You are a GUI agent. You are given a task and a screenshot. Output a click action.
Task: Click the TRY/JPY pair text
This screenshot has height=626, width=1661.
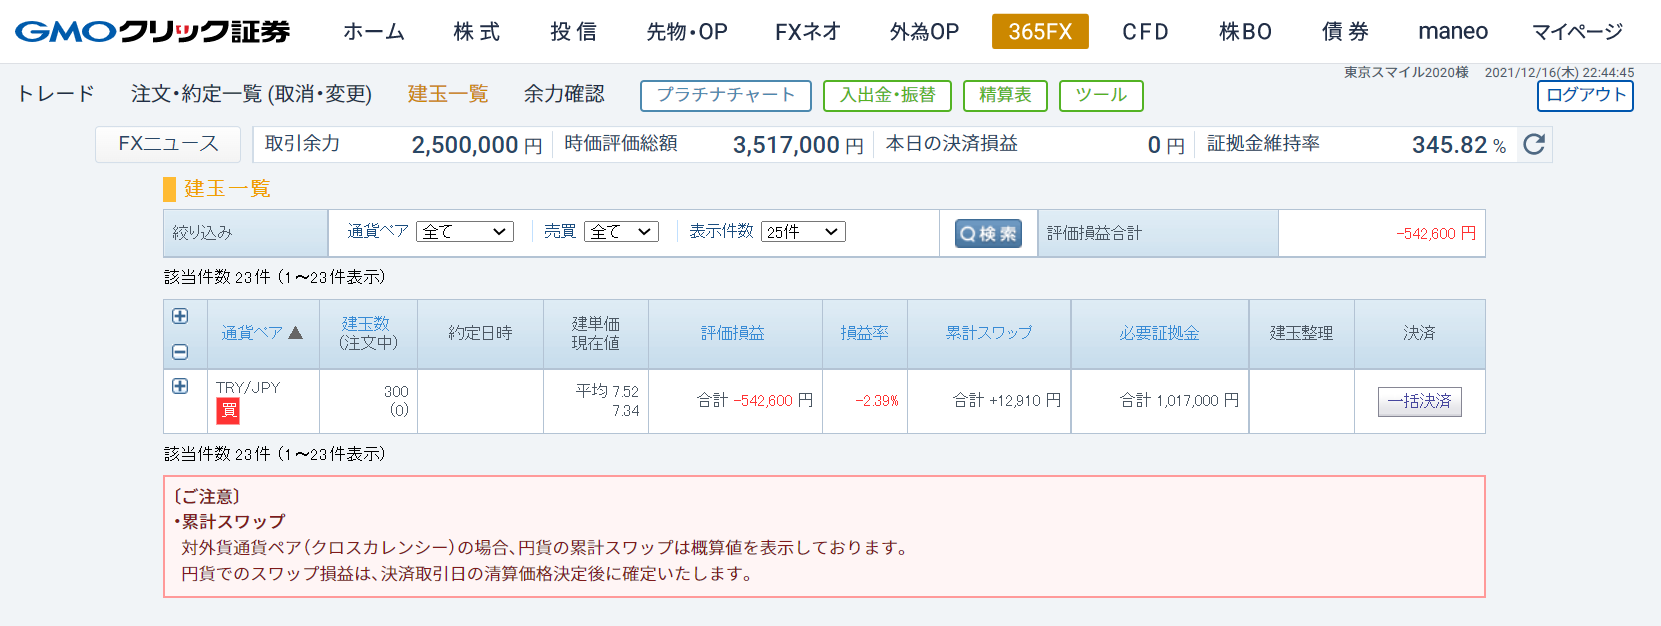(248, 387)
